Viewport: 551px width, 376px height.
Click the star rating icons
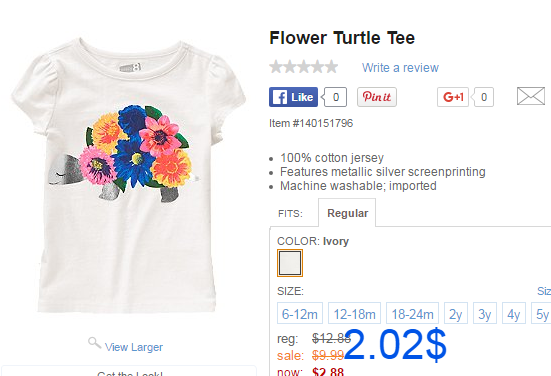click(304, 67)
